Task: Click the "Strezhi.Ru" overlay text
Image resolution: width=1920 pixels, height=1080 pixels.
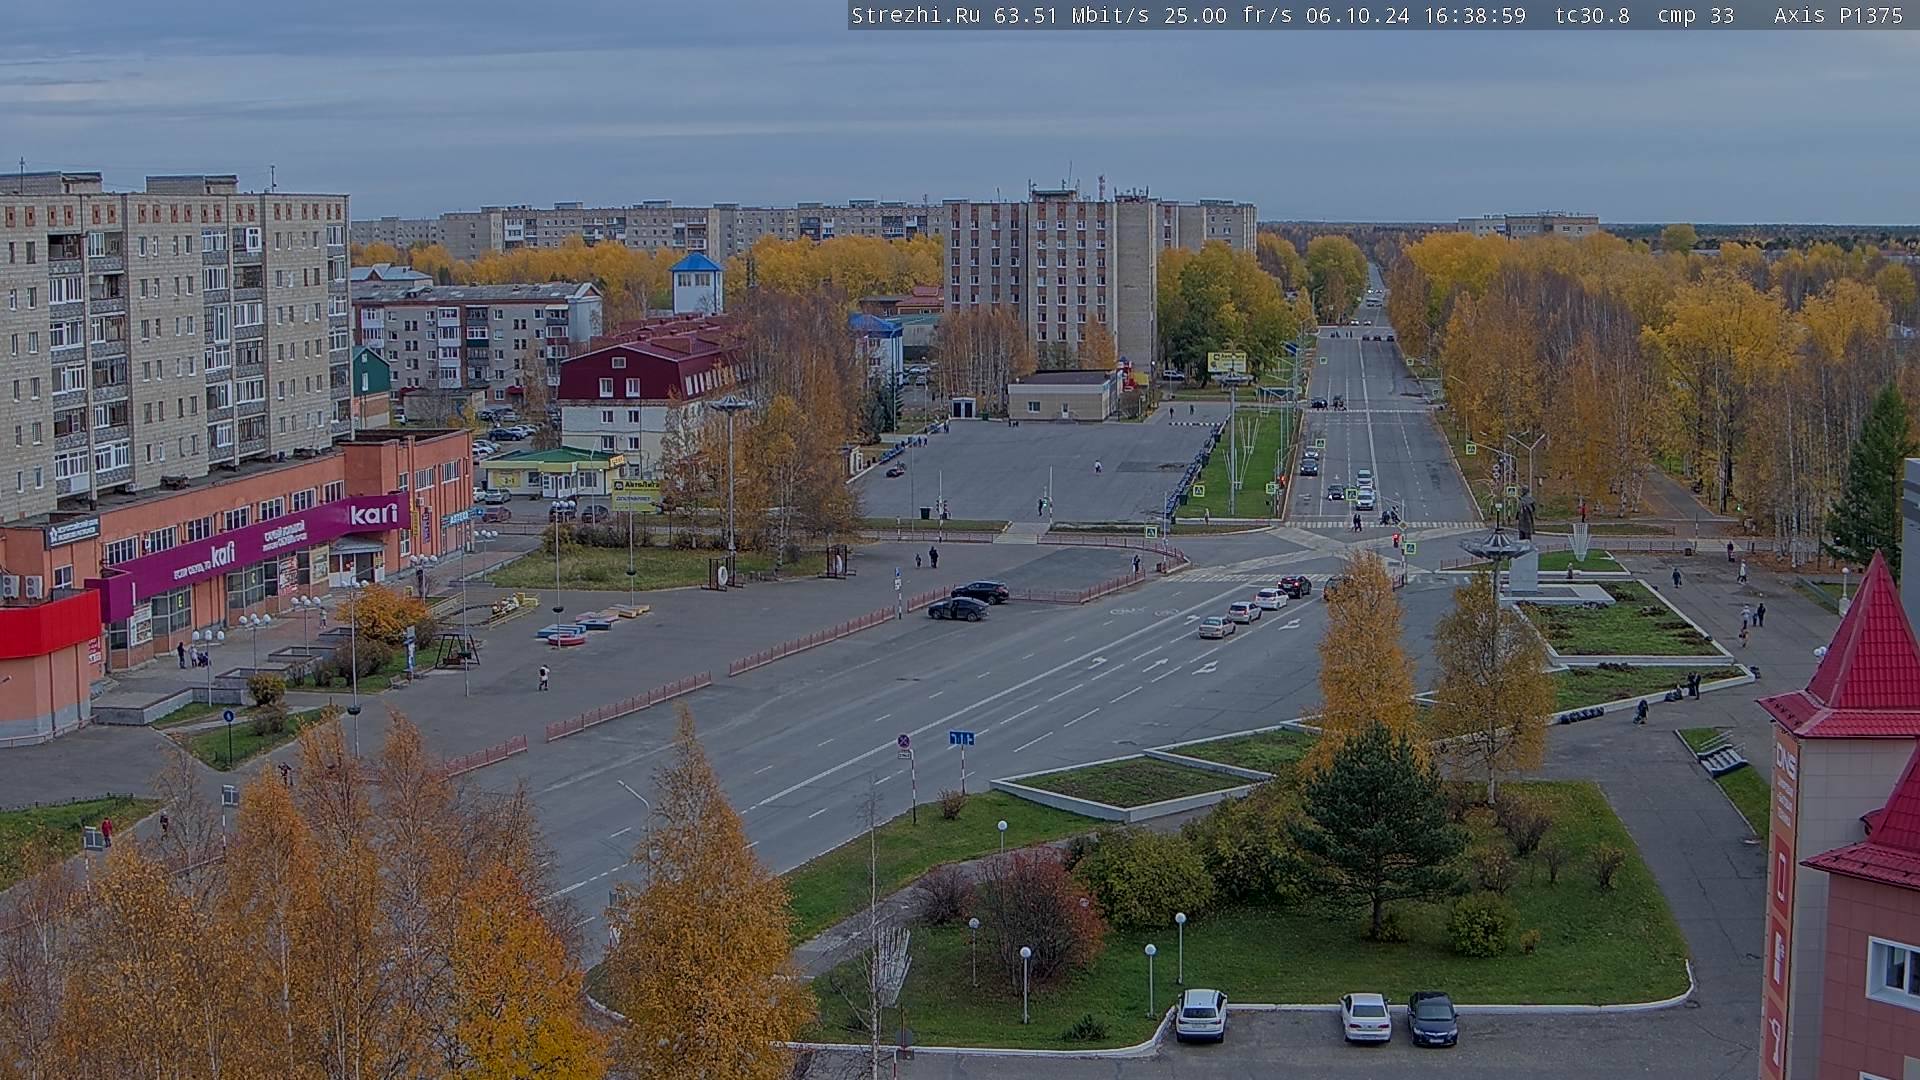Action: [x=916, y=15]
